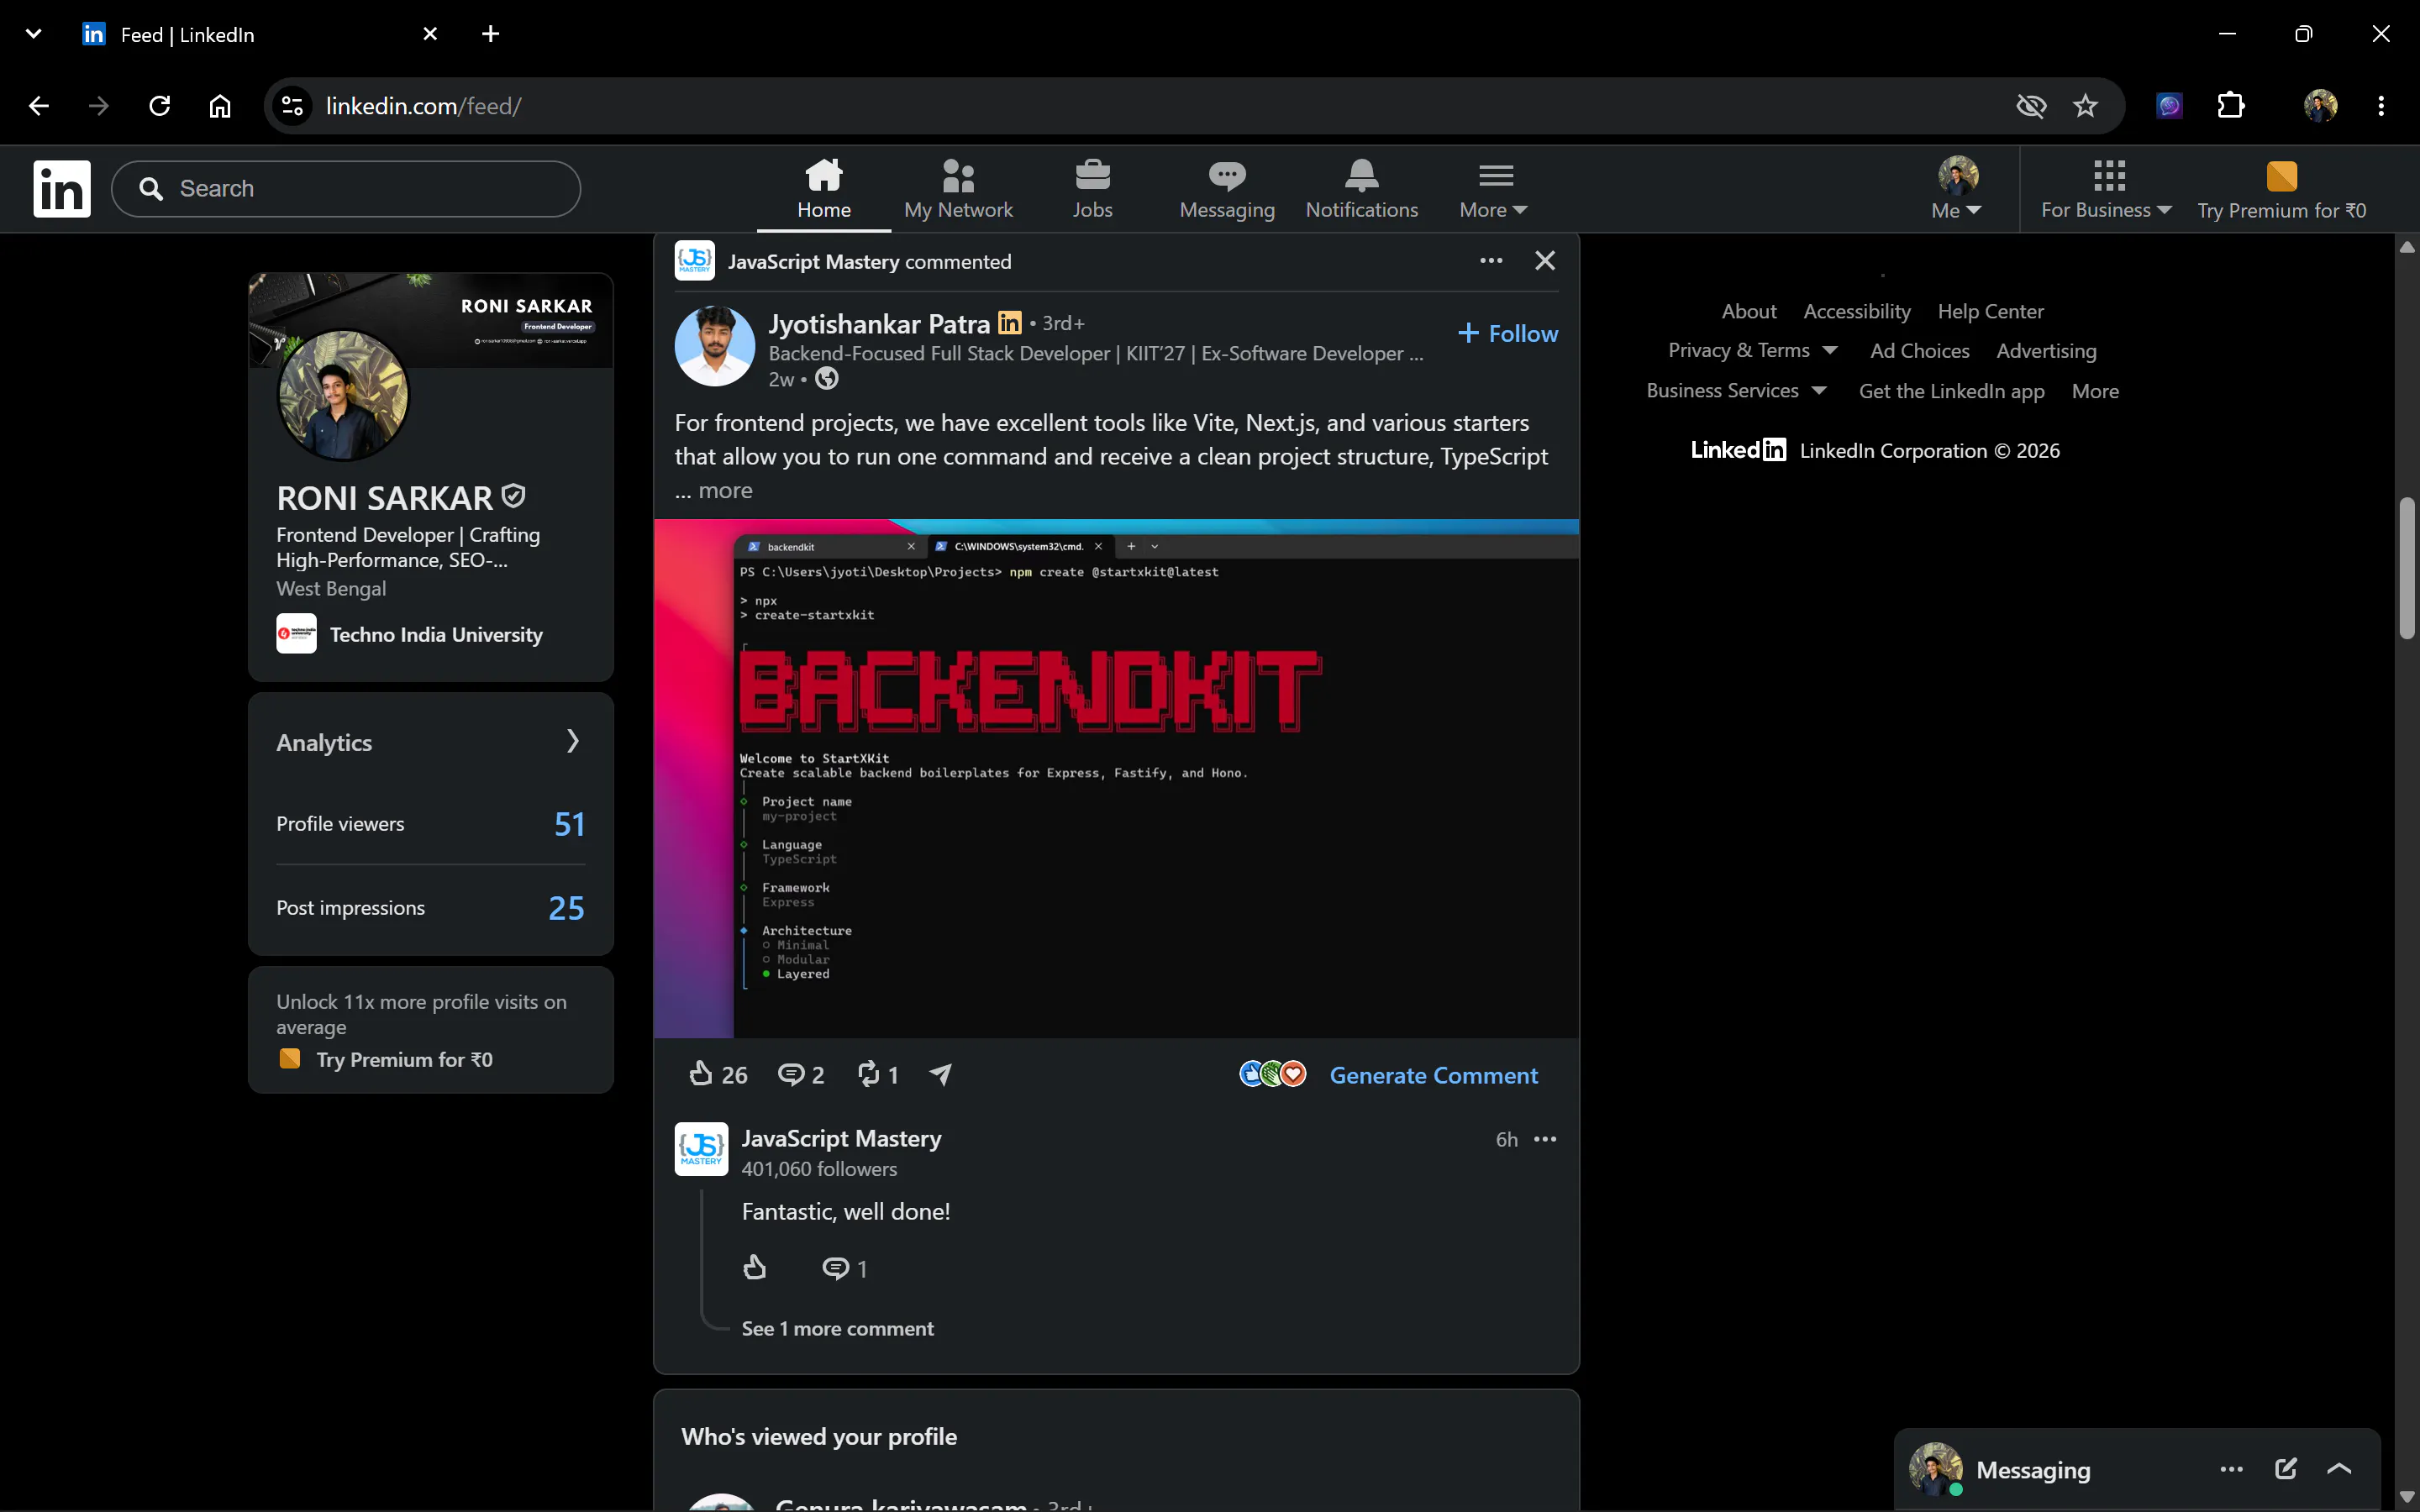Image resolution: width=2420 pixels, height=1512 pixels.
Task: Open the Me profile dropdown
Action: pyautogui.click(x=1957, y=189)
